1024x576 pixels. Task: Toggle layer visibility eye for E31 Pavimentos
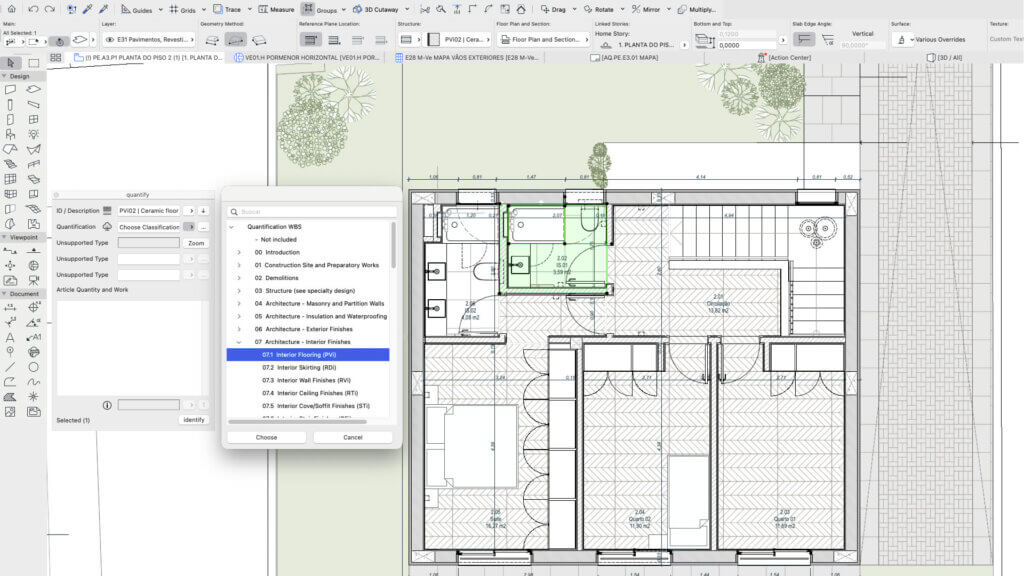click(x=110, y=39)
